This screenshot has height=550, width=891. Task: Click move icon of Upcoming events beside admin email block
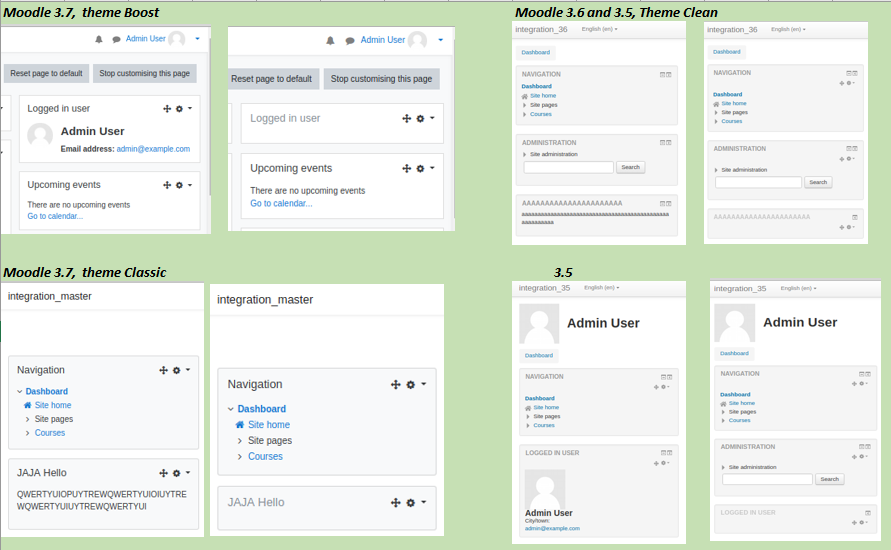(167, 185)
